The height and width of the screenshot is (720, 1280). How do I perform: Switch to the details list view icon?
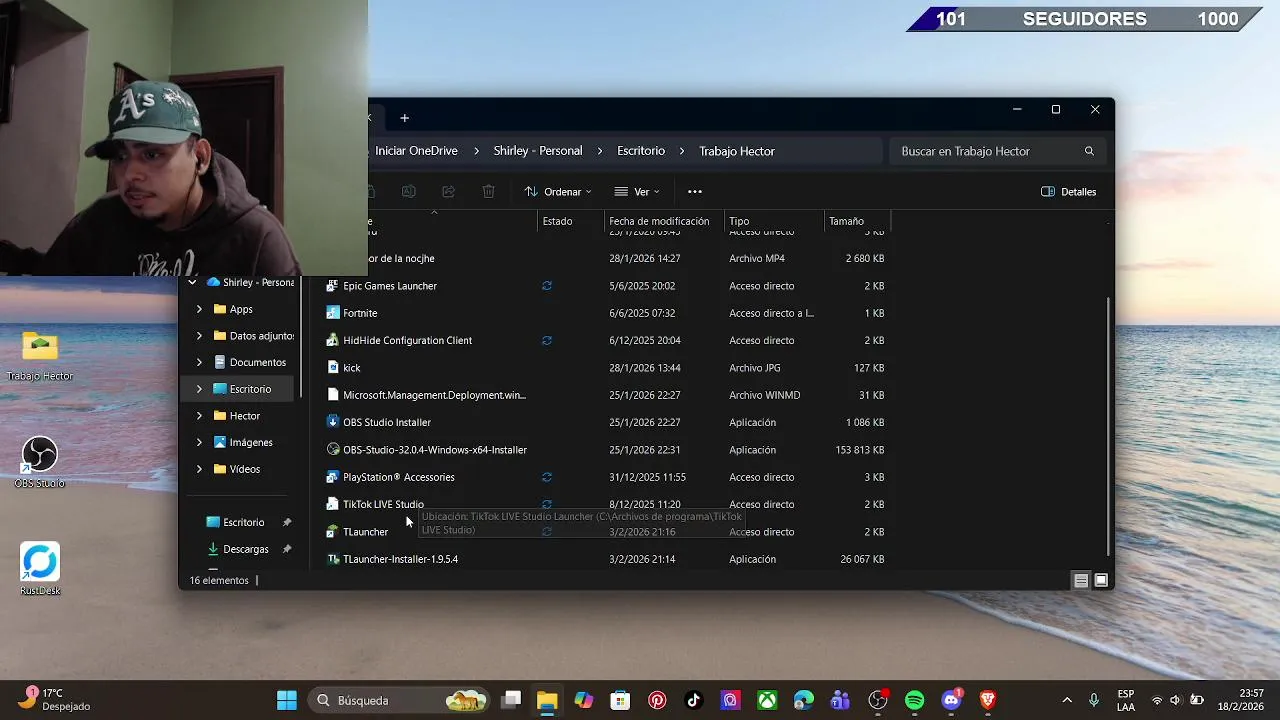tap(1081, 580)
